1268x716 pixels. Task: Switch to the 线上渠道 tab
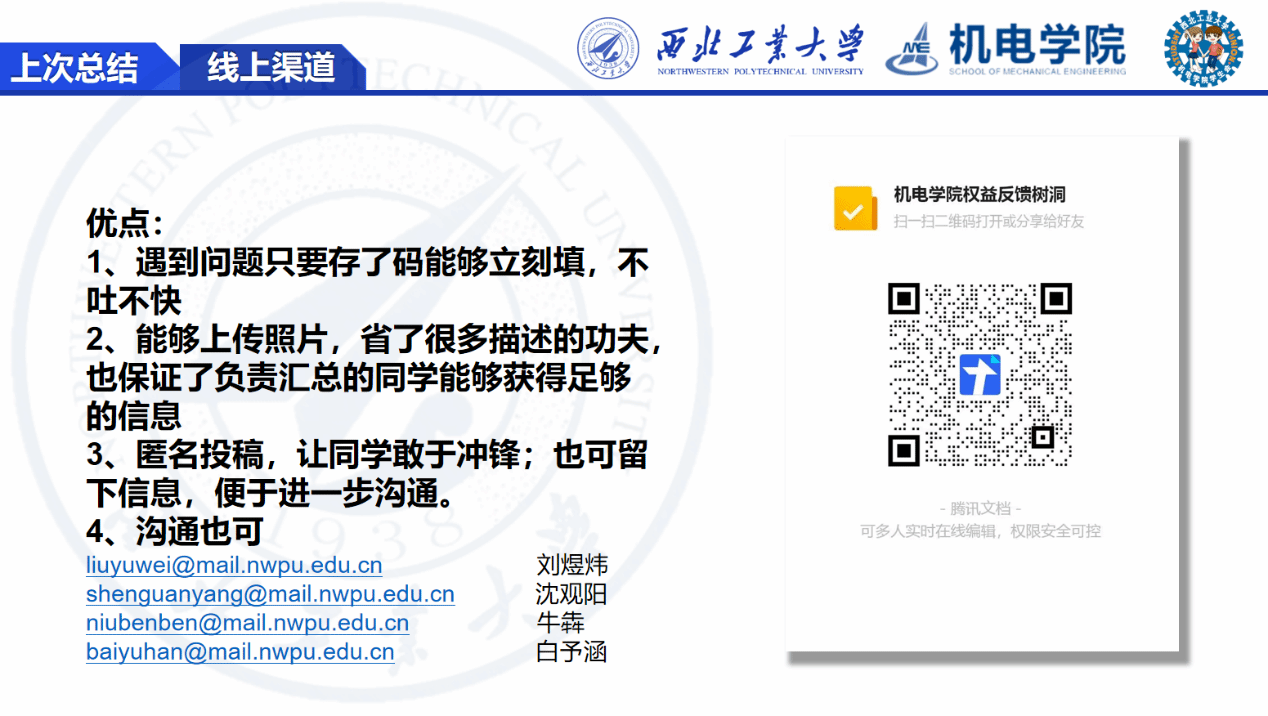(271, 68)
